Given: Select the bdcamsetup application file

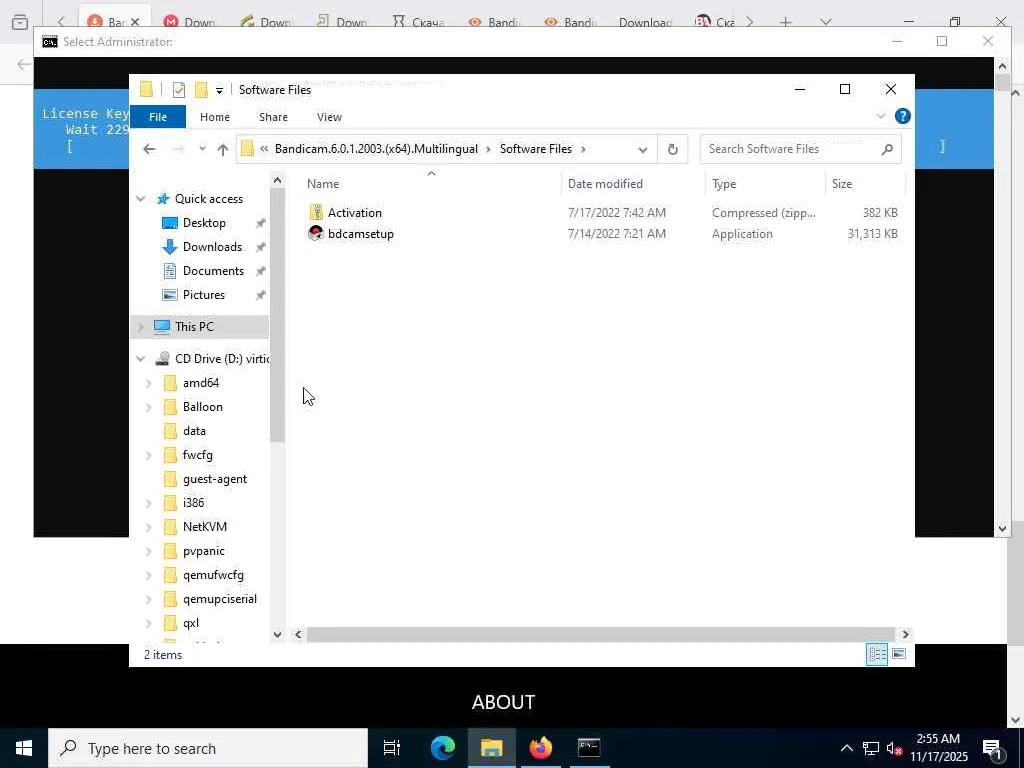Looking at the screenshot, I should pos(360,234).
